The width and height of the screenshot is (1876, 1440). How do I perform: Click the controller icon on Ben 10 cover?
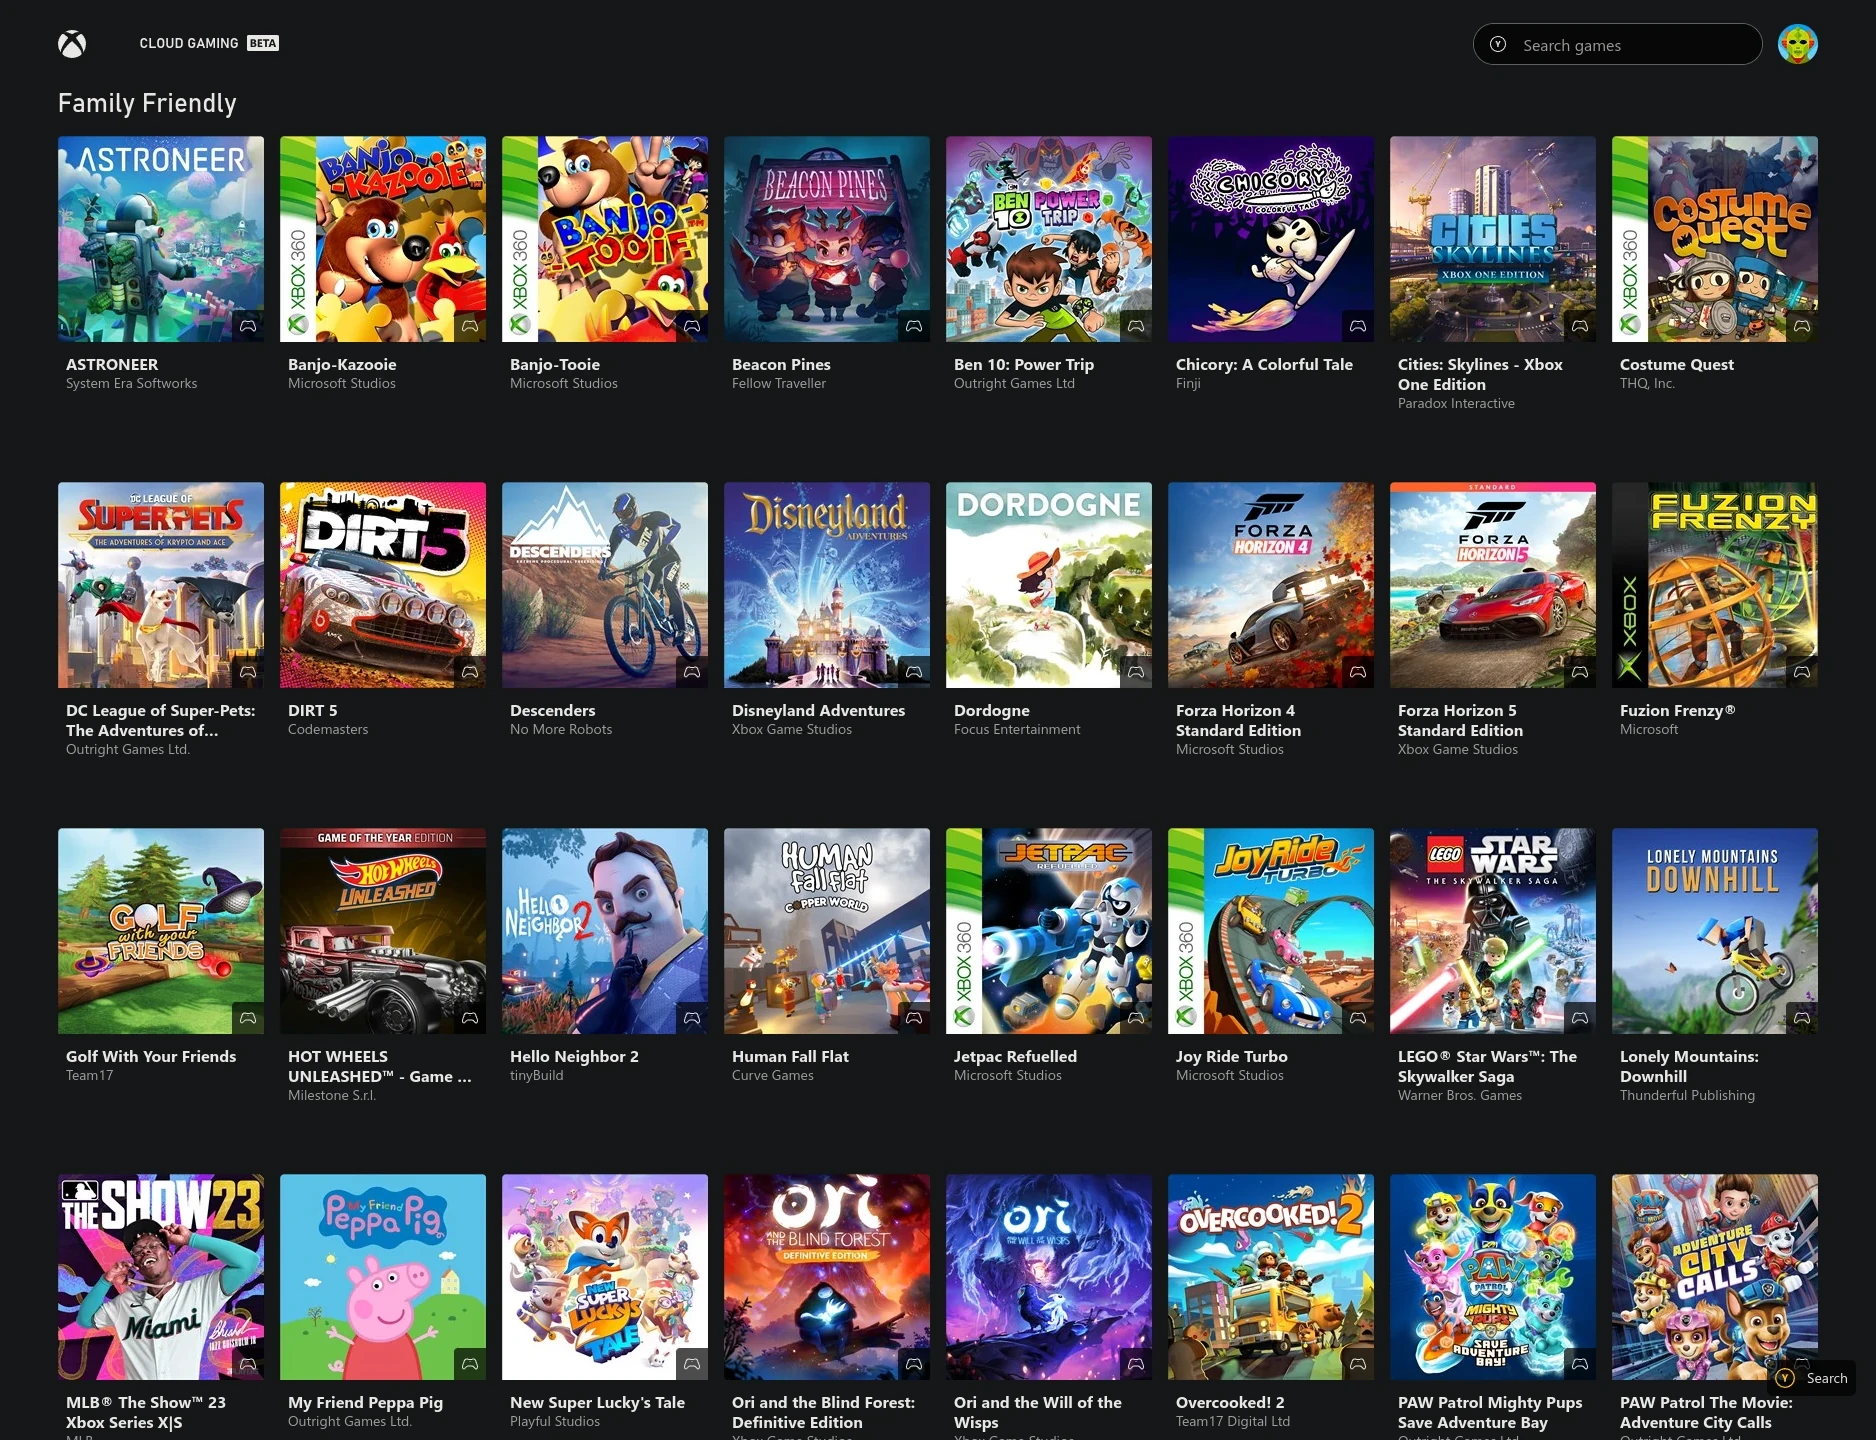click(x=1136, y=326)
